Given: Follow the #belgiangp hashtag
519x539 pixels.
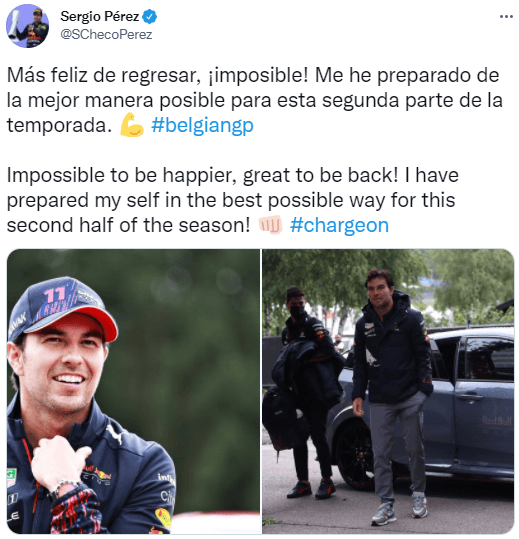Looking at the screenshot, I should pos(202,126).
